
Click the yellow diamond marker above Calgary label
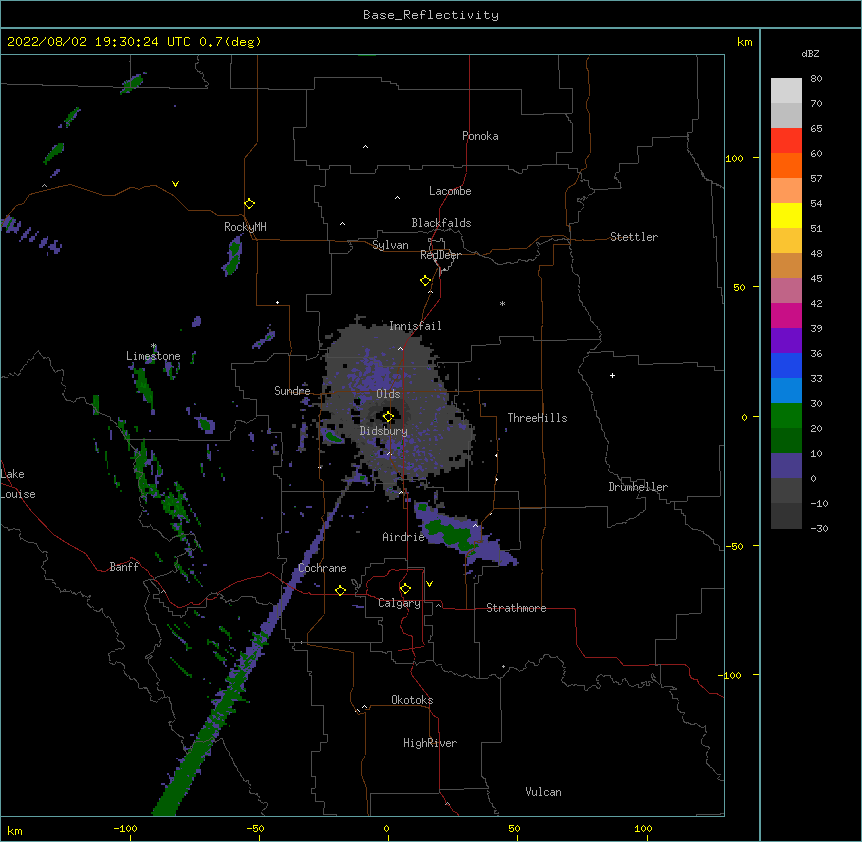pyautogui.click(x=405, y=589)
